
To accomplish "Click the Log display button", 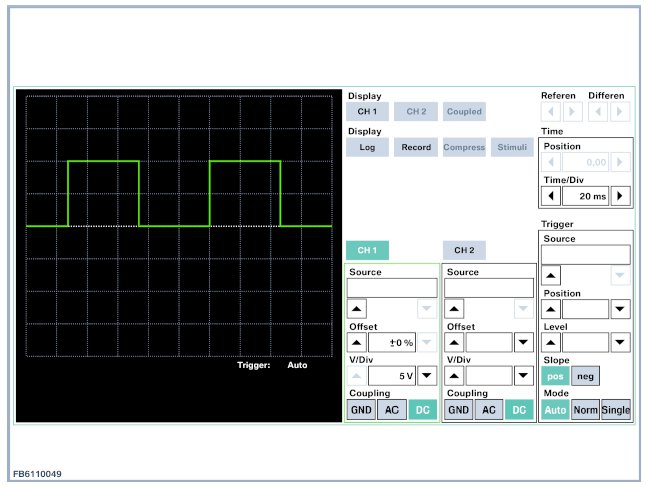I will [367, 147].
